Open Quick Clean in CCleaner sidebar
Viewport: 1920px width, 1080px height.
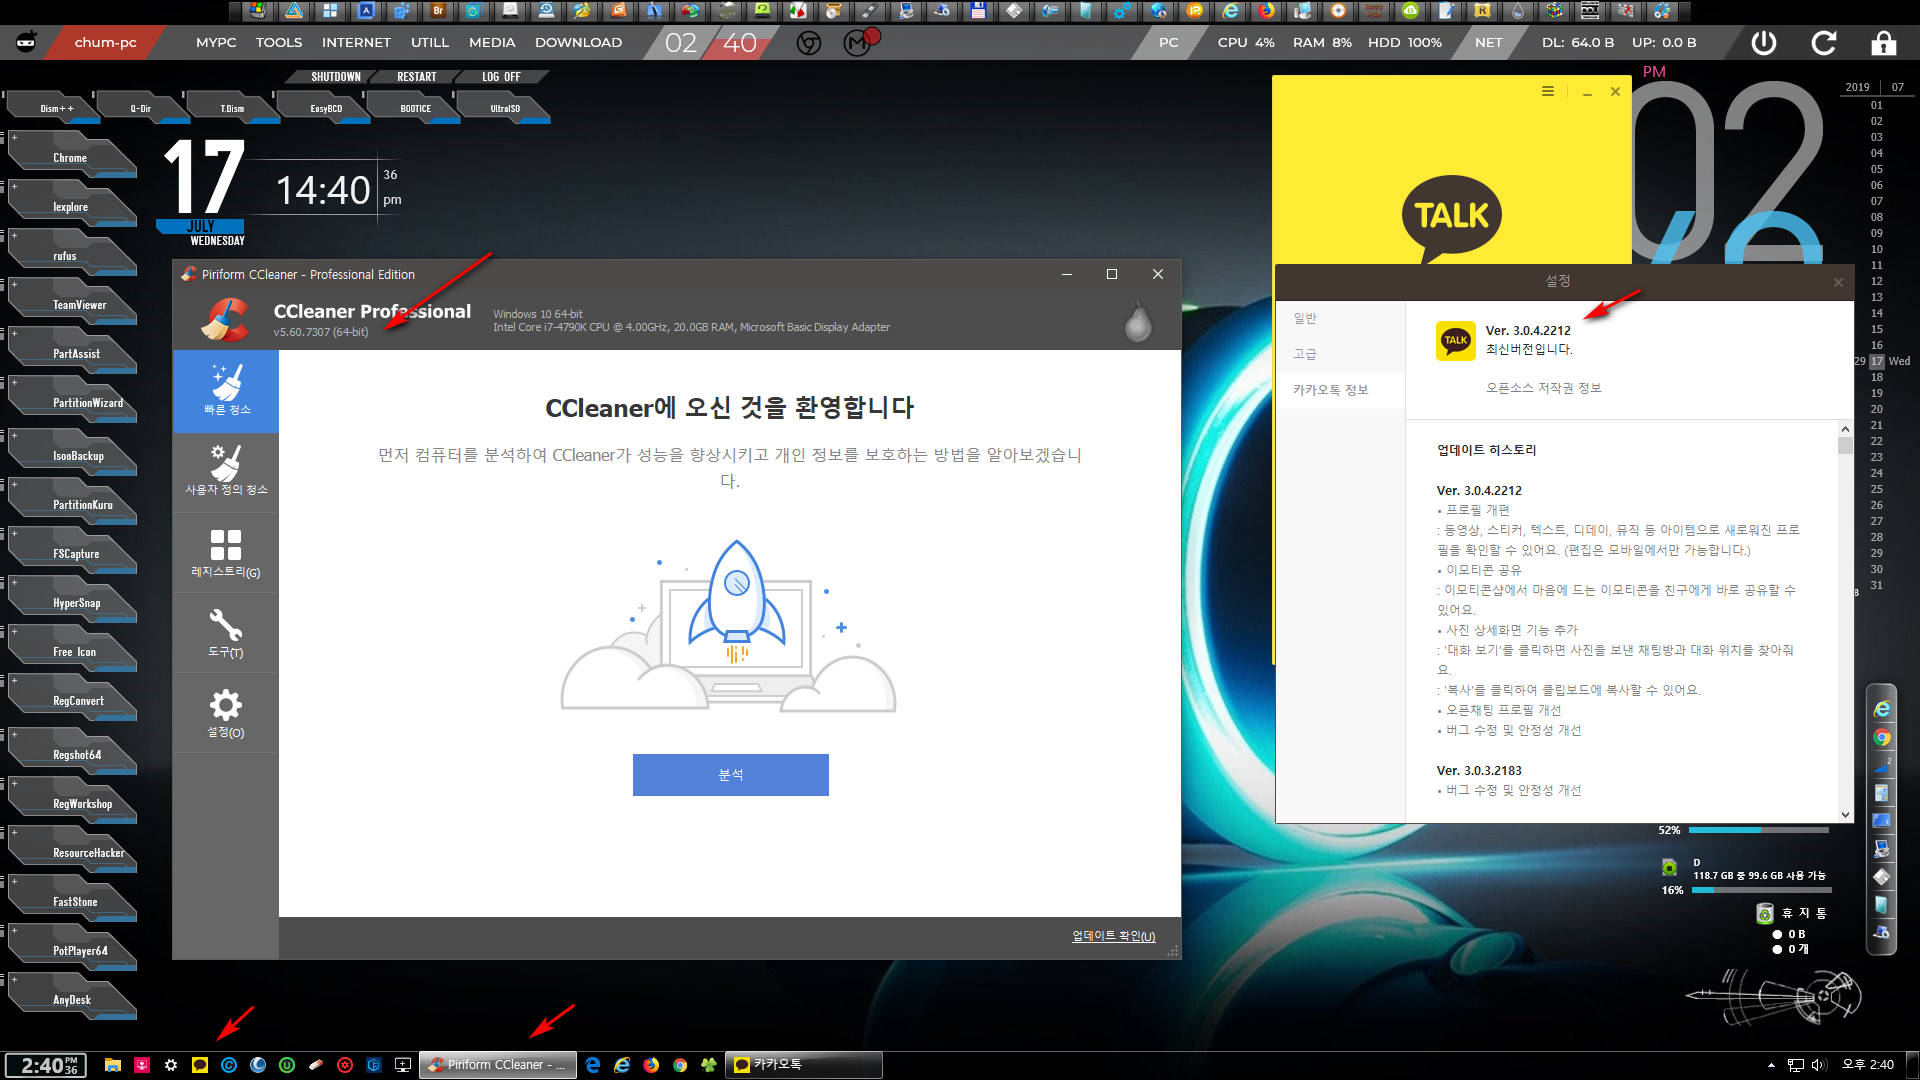[x=226, y=391]
